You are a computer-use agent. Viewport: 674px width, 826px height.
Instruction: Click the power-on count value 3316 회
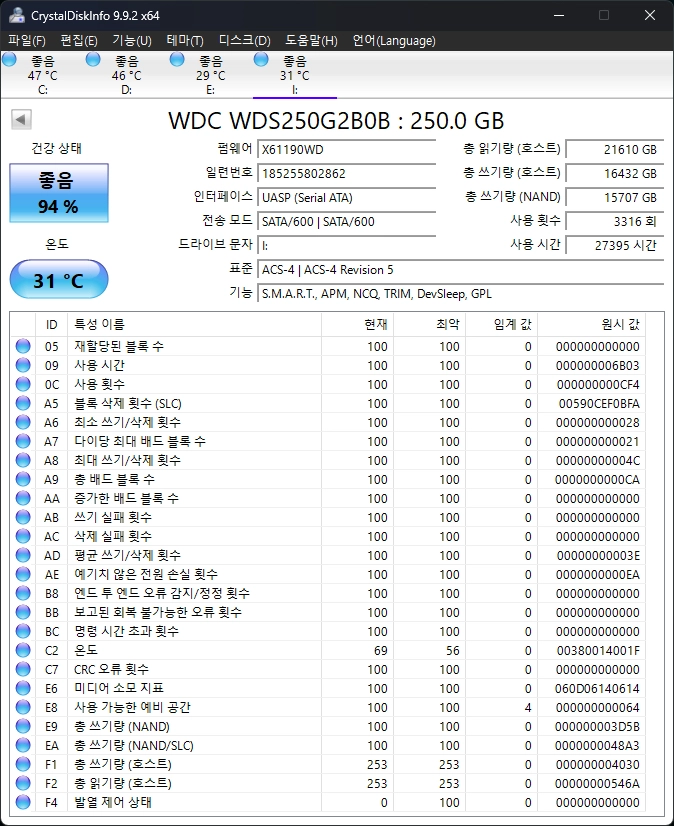(x=614, y=221)
